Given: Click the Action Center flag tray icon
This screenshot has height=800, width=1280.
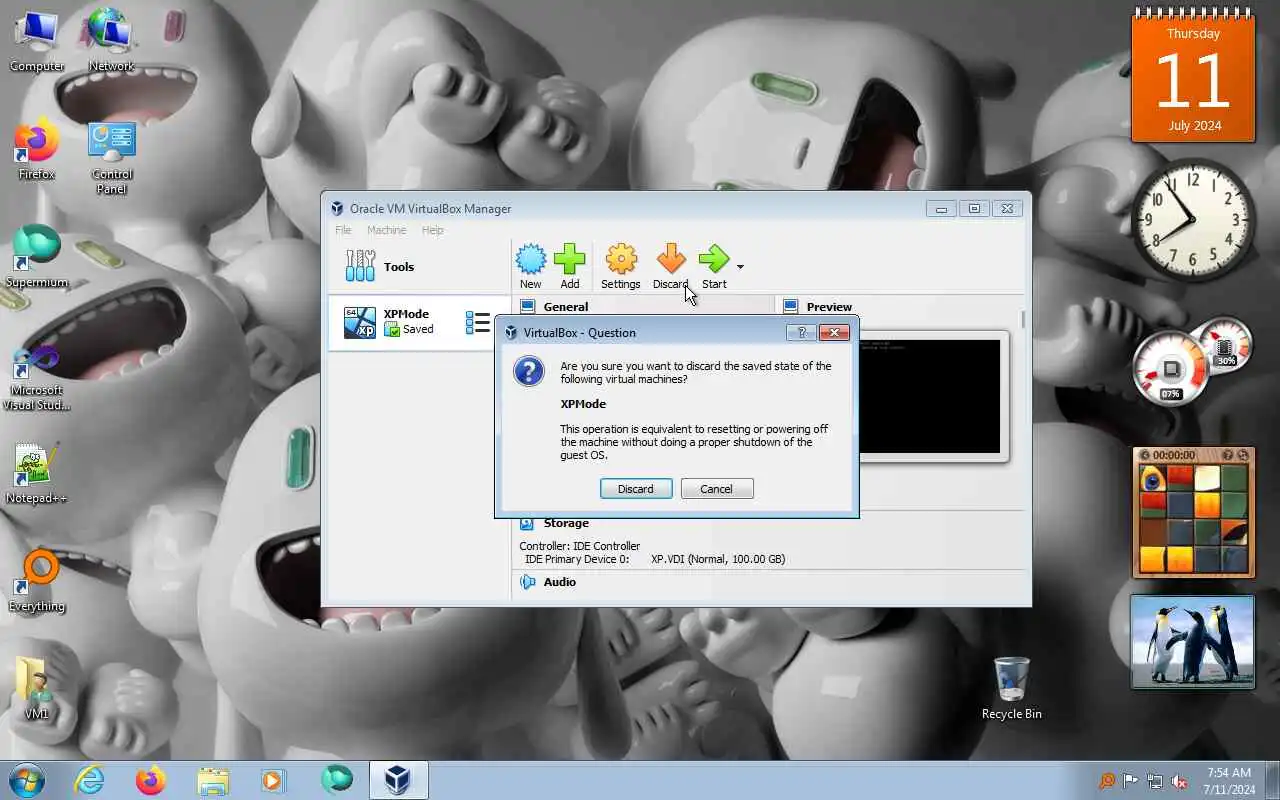Looking at the screenshot, I should [x=1130, y=781].
